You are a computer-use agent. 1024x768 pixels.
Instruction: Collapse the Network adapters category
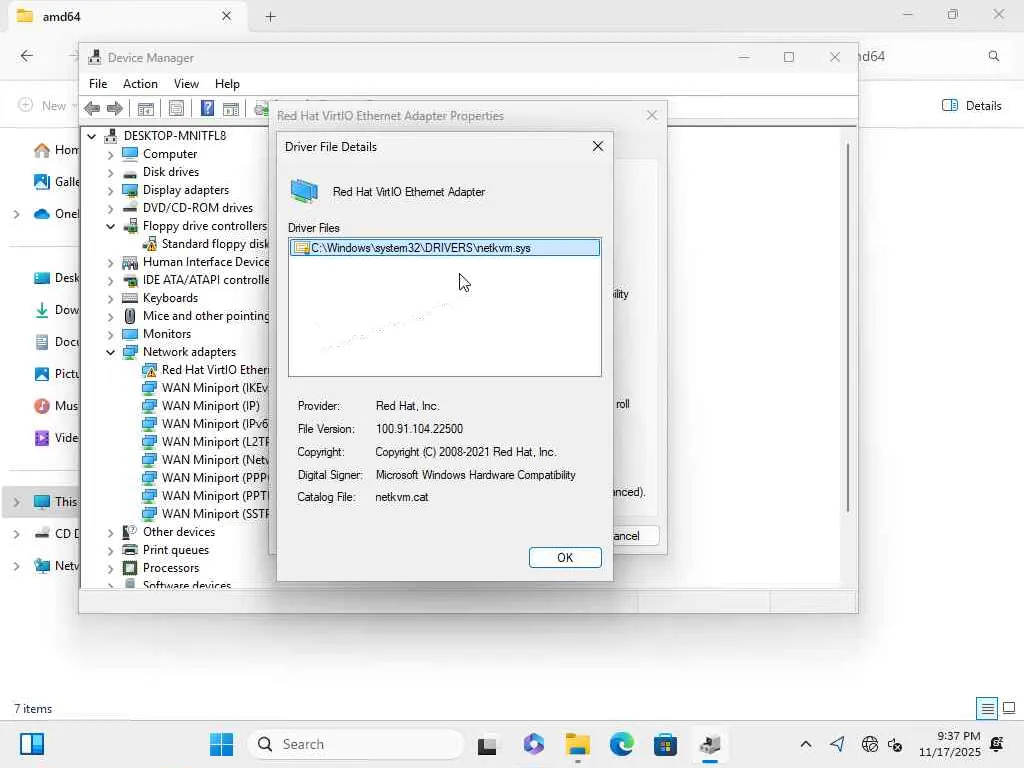tap(110, 352)
